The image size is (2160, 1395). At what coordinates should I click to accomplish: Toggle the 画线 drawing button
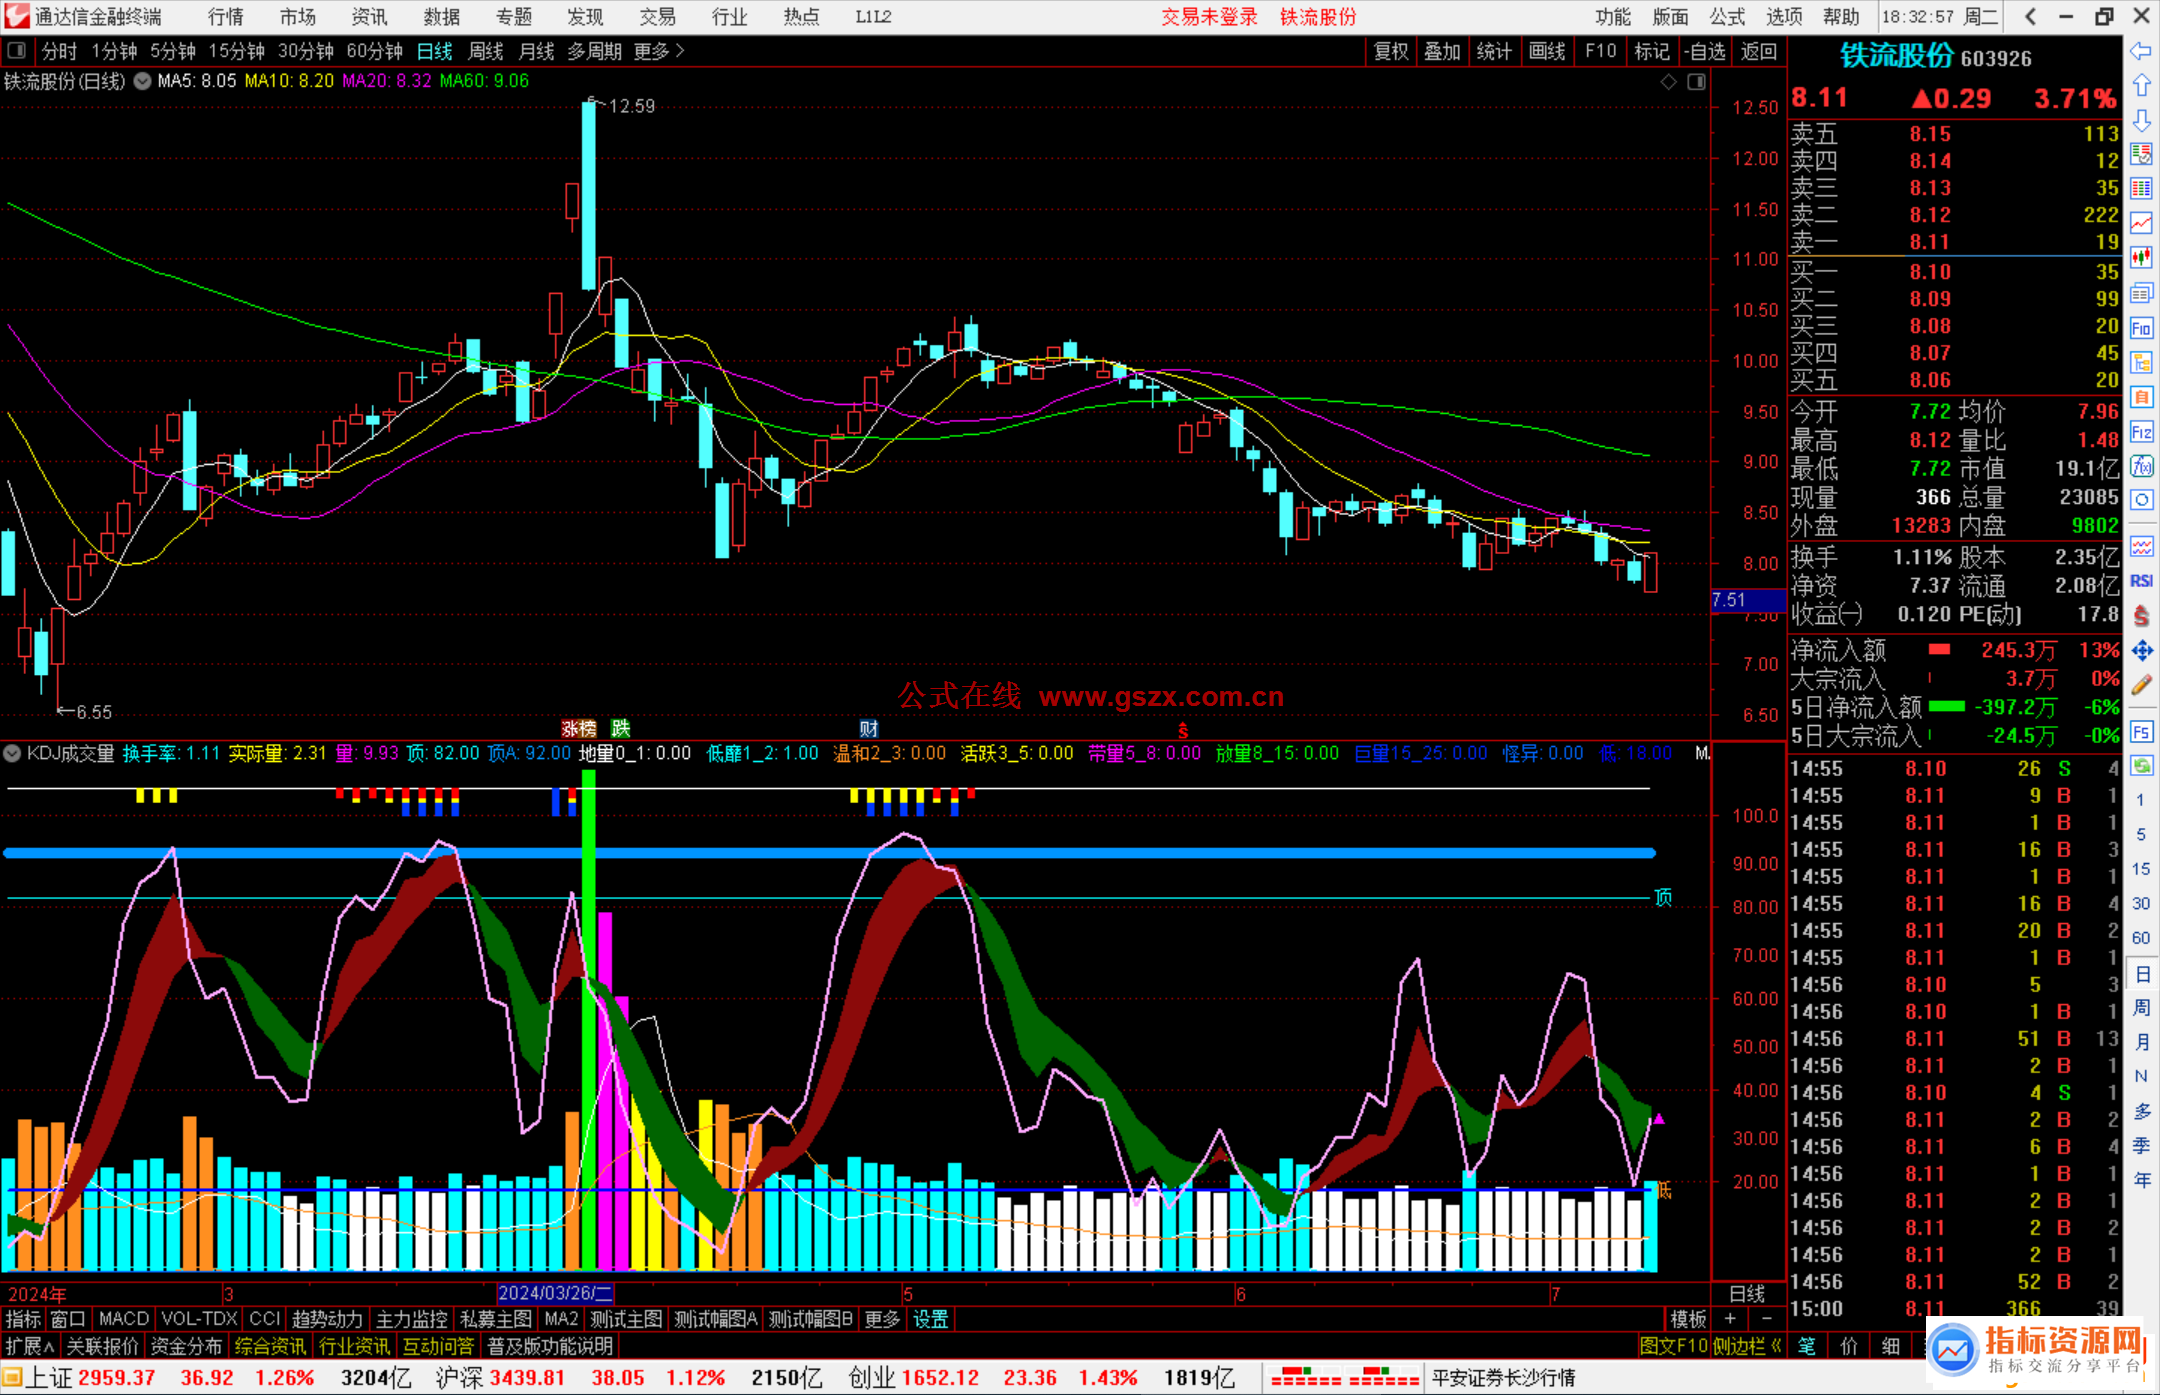coord(1546,51)
